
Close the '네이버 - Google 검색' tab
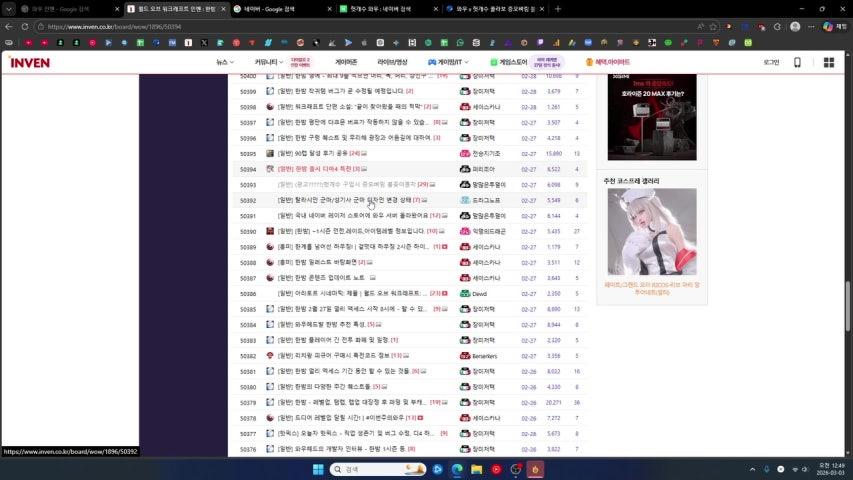coord(329,9)
